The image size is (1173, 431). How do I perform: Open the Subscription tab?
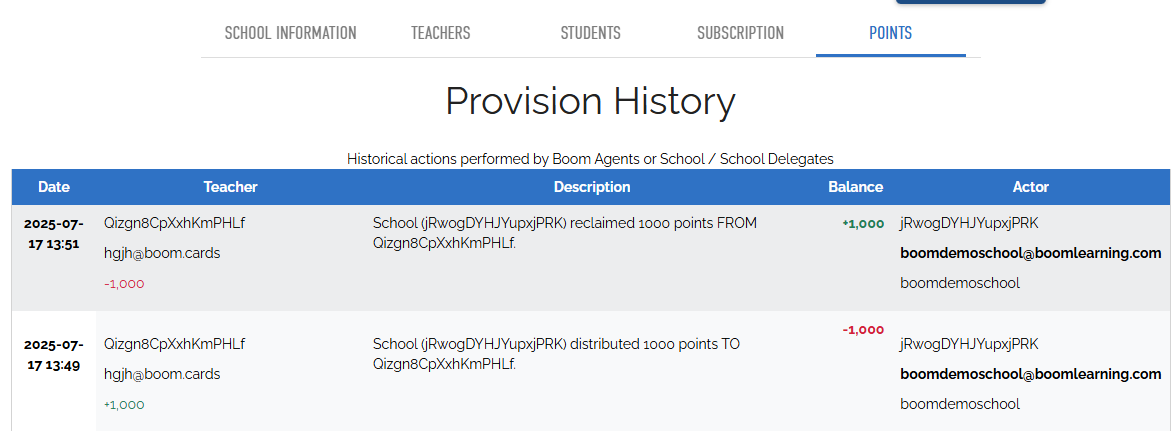[741, 33]
